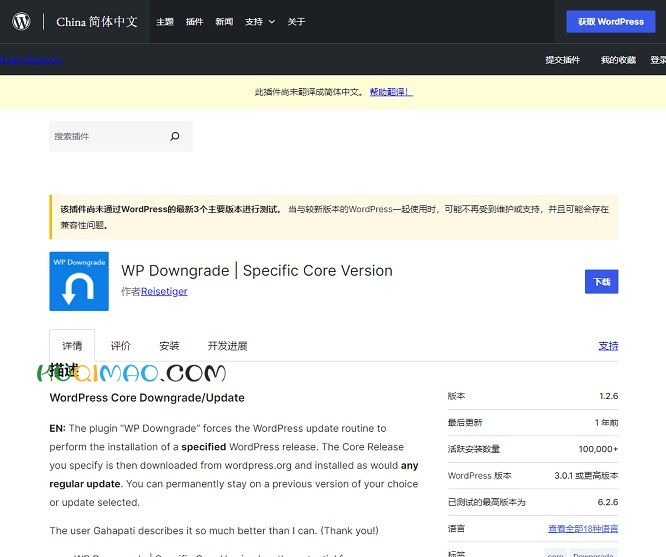Open 我的收藏 link

pos(618,60)
